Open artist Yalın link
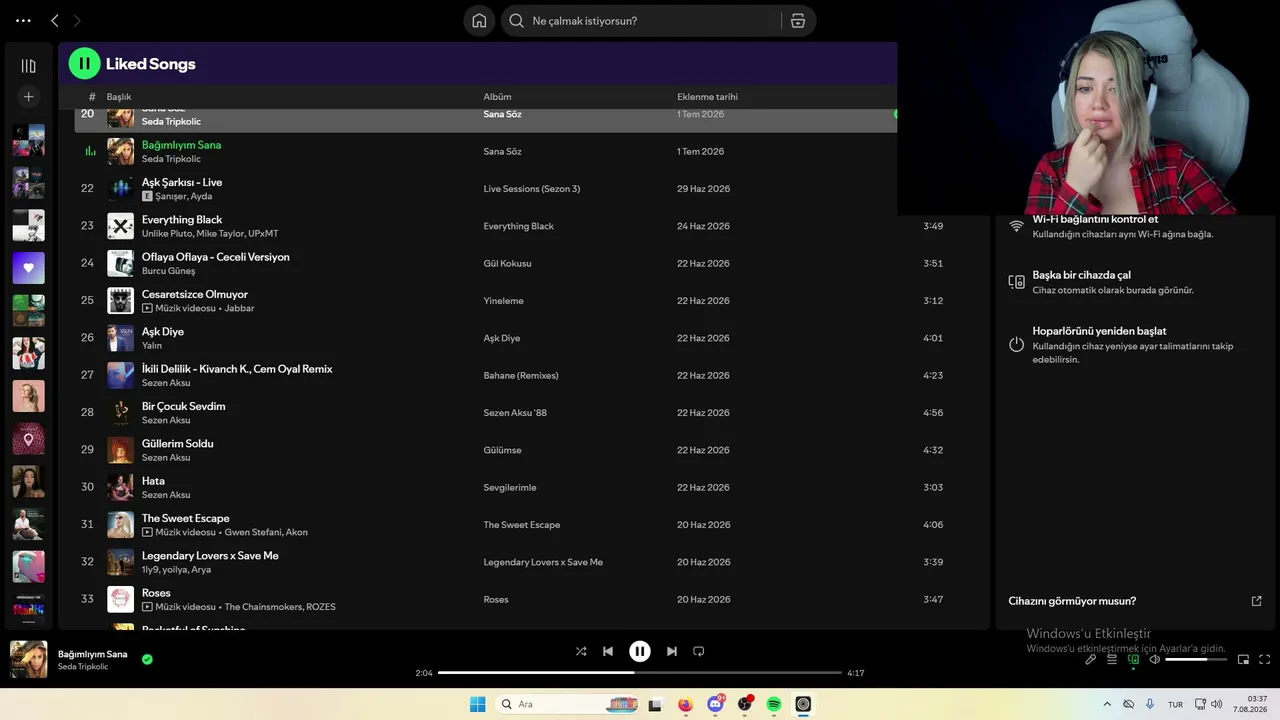This screenshot has height=720, width=1280. pos(152,346)
